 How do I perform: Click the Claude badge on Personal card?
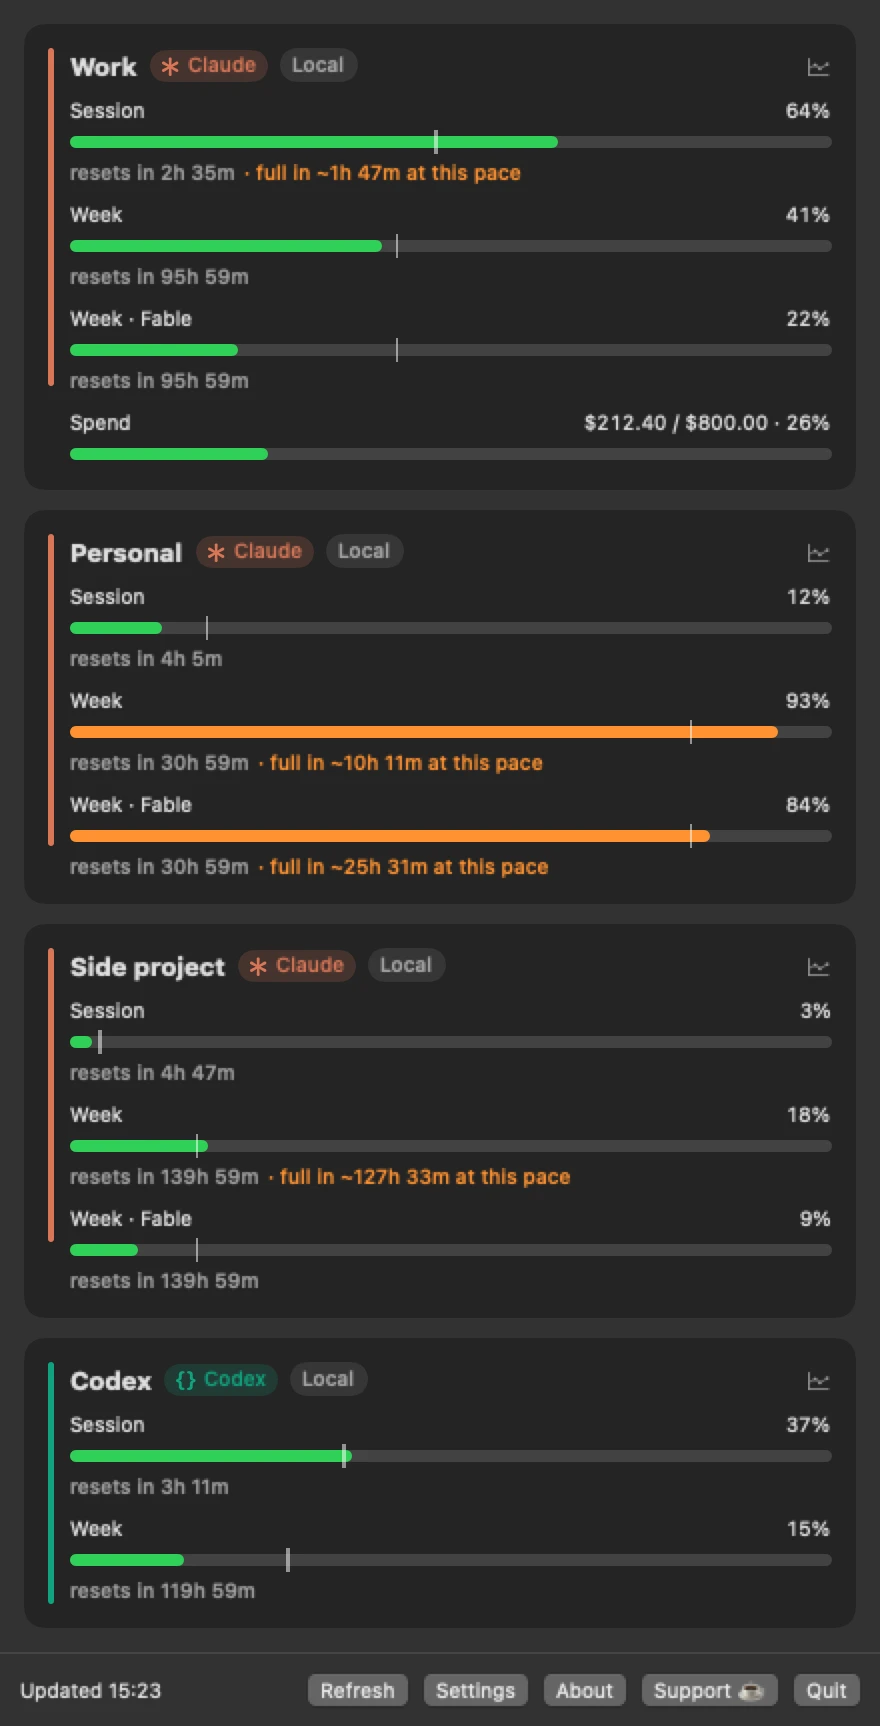click(x=255, y=551)
